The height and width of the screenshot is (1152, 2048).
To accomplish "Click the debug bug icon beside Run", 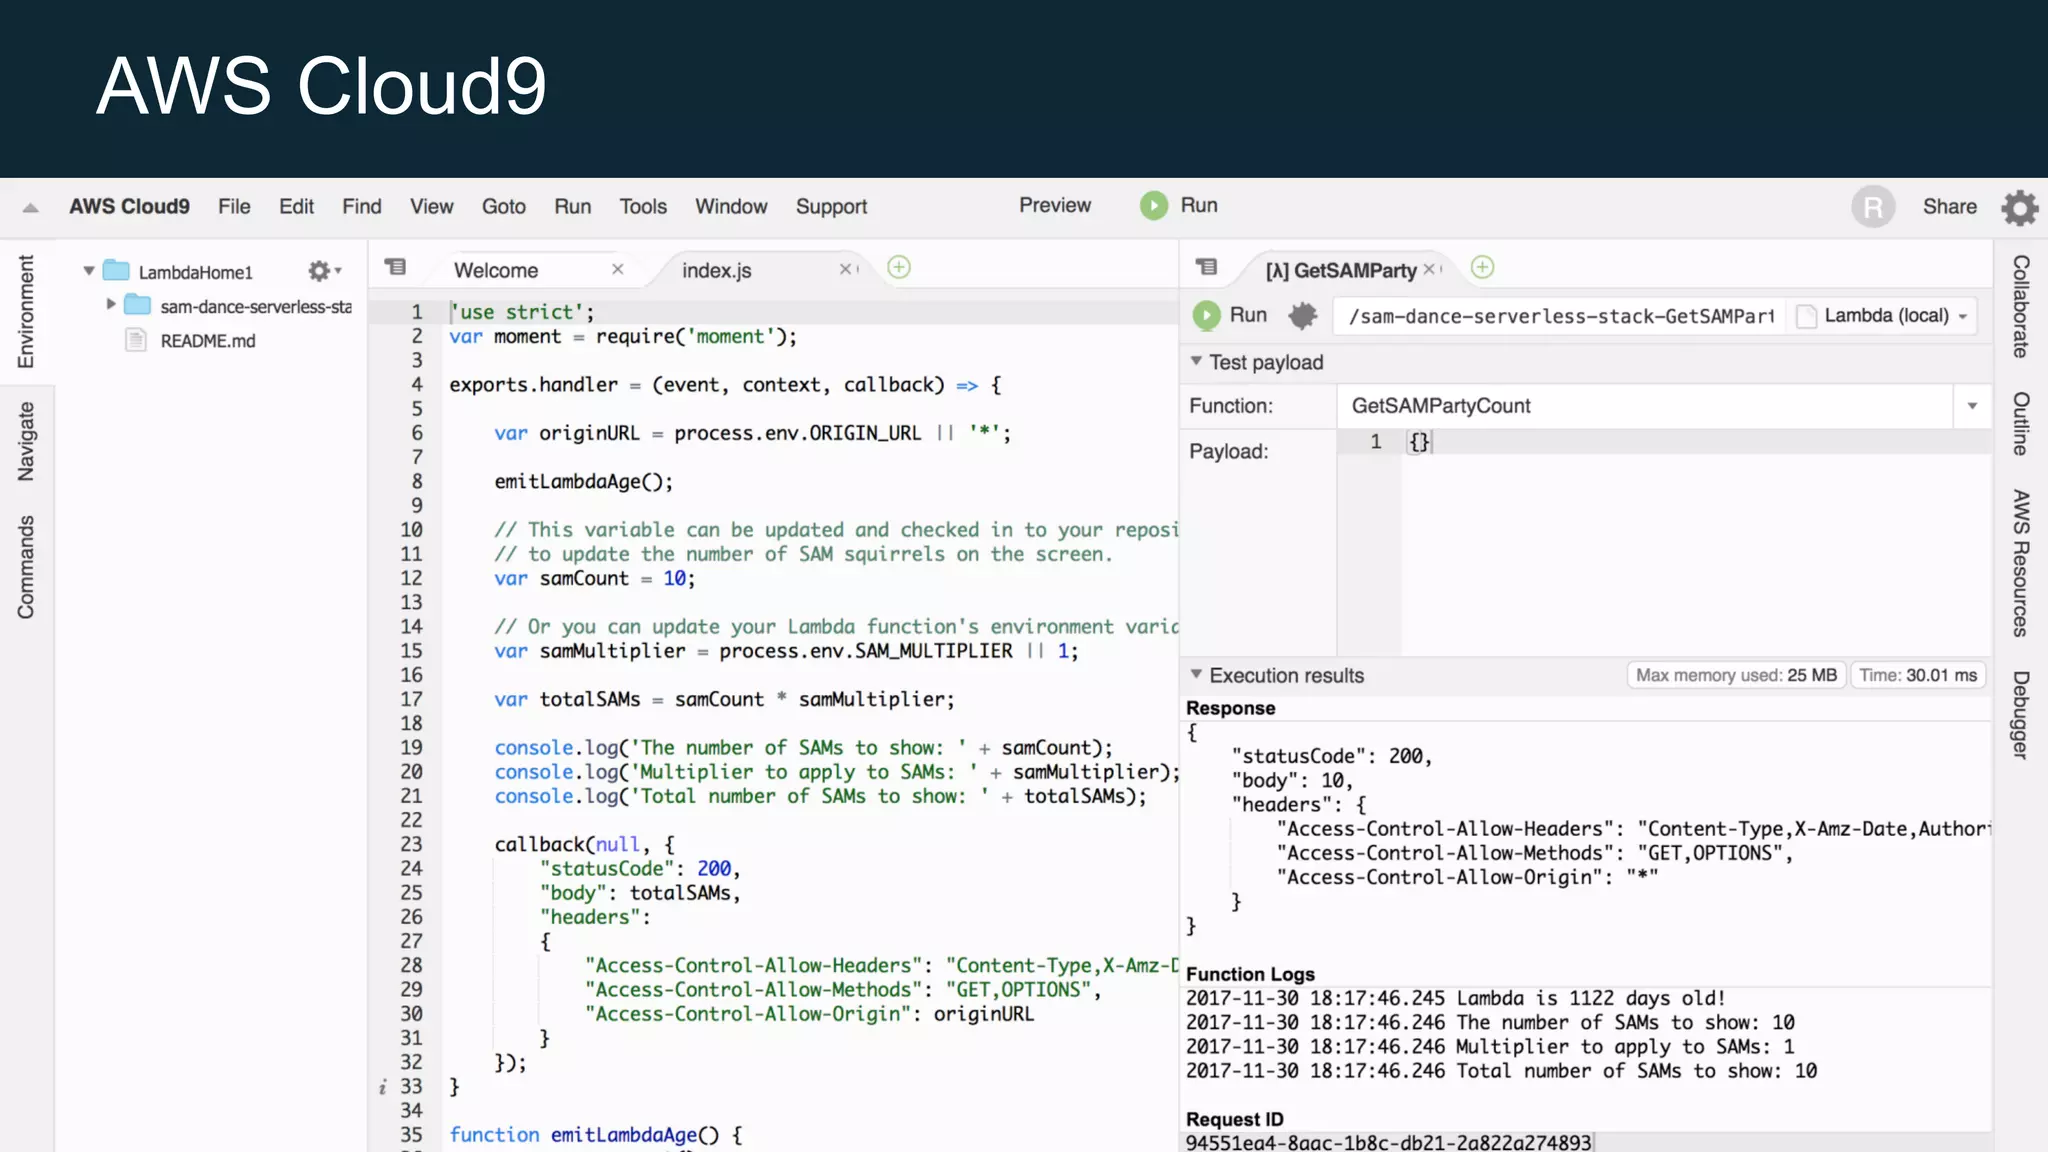I will click(1302, 316).
